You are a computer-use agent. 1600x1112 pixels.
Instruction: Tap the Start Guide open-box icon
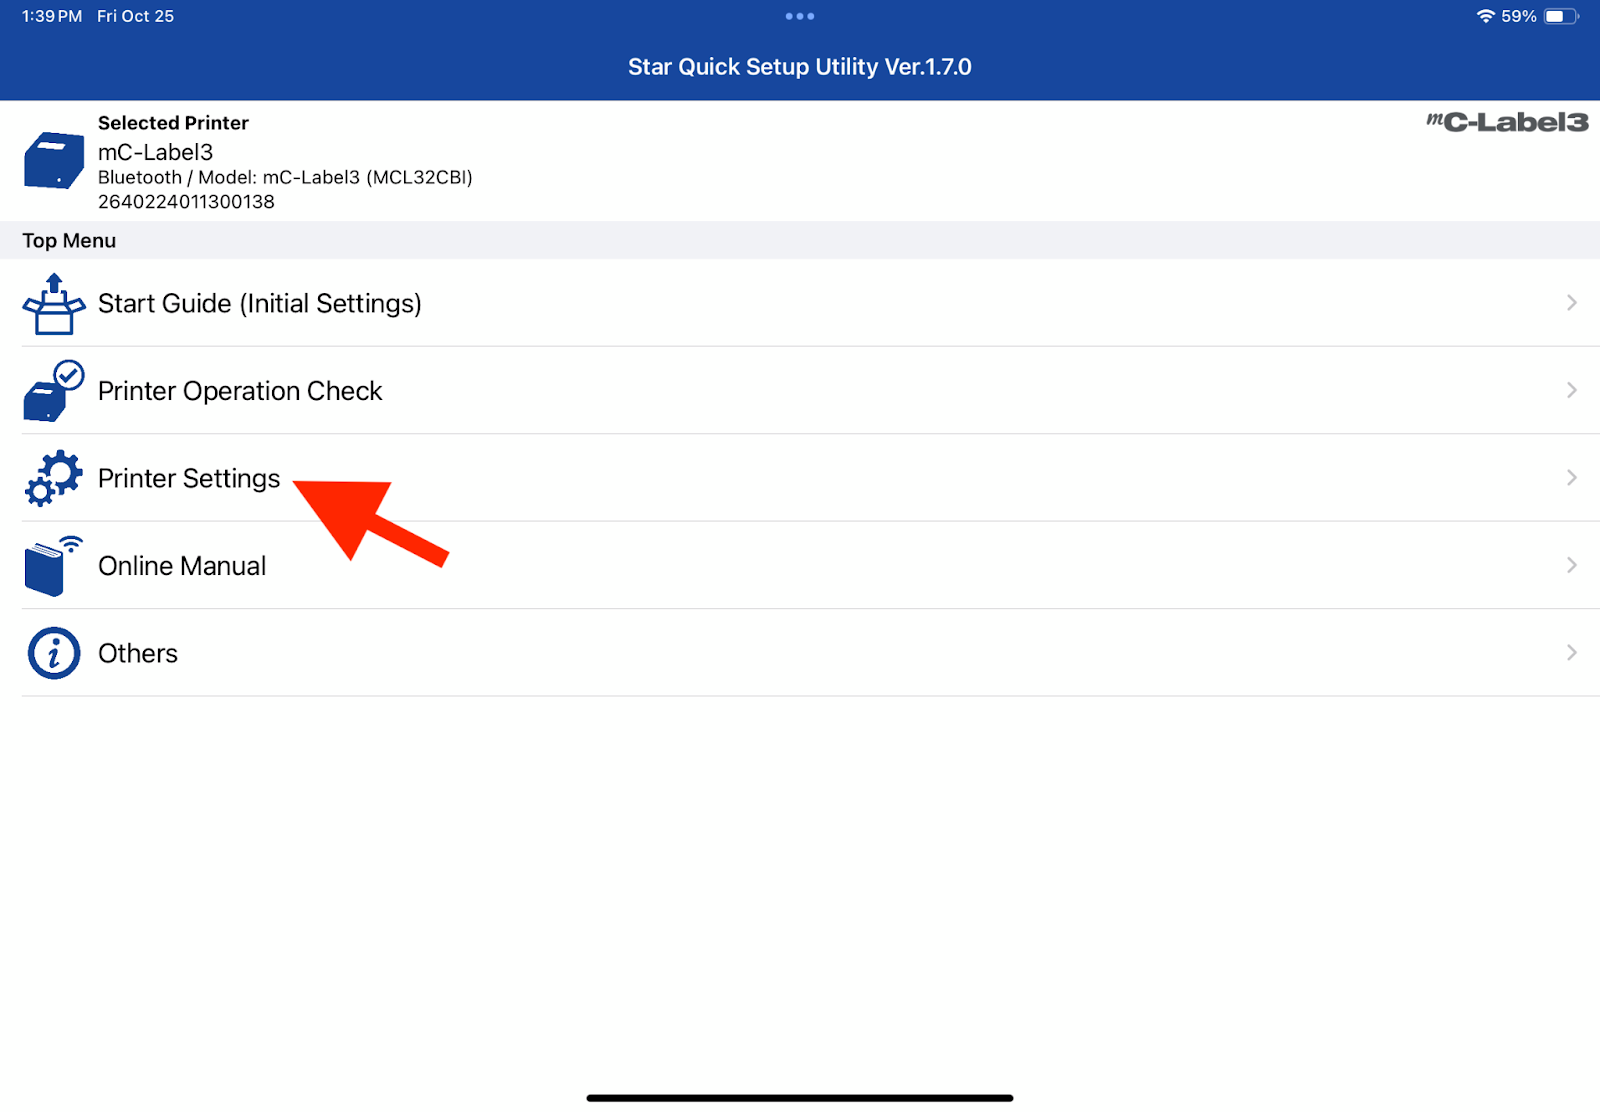[54, 304]
